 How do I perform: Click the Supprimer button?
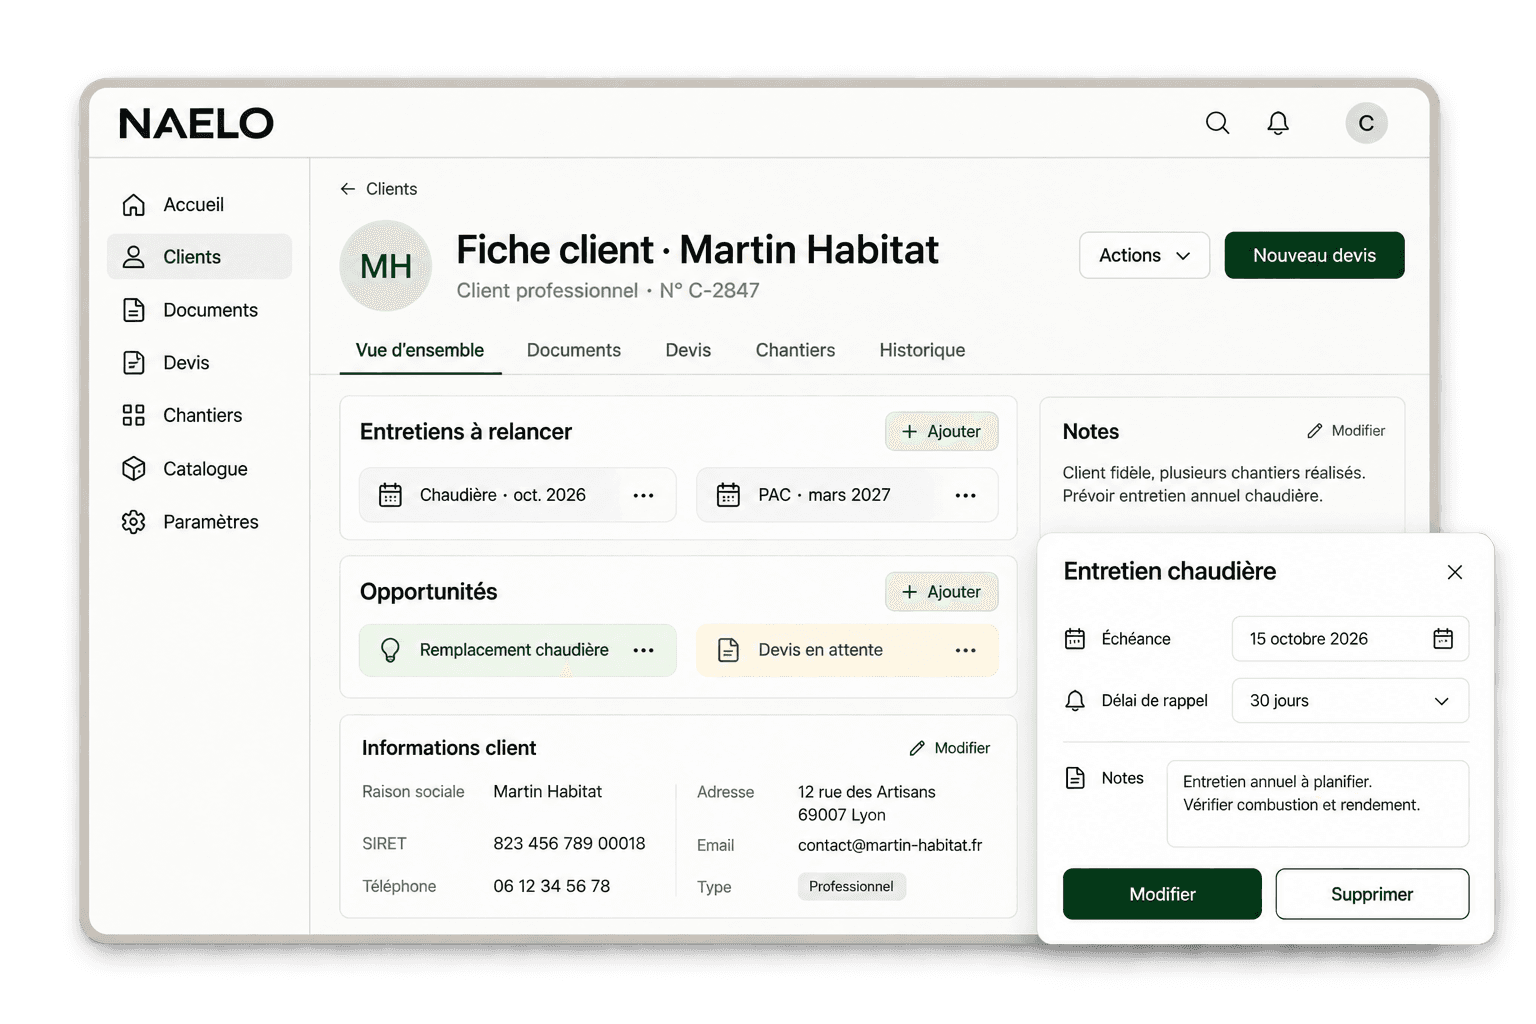(1372, 894)
